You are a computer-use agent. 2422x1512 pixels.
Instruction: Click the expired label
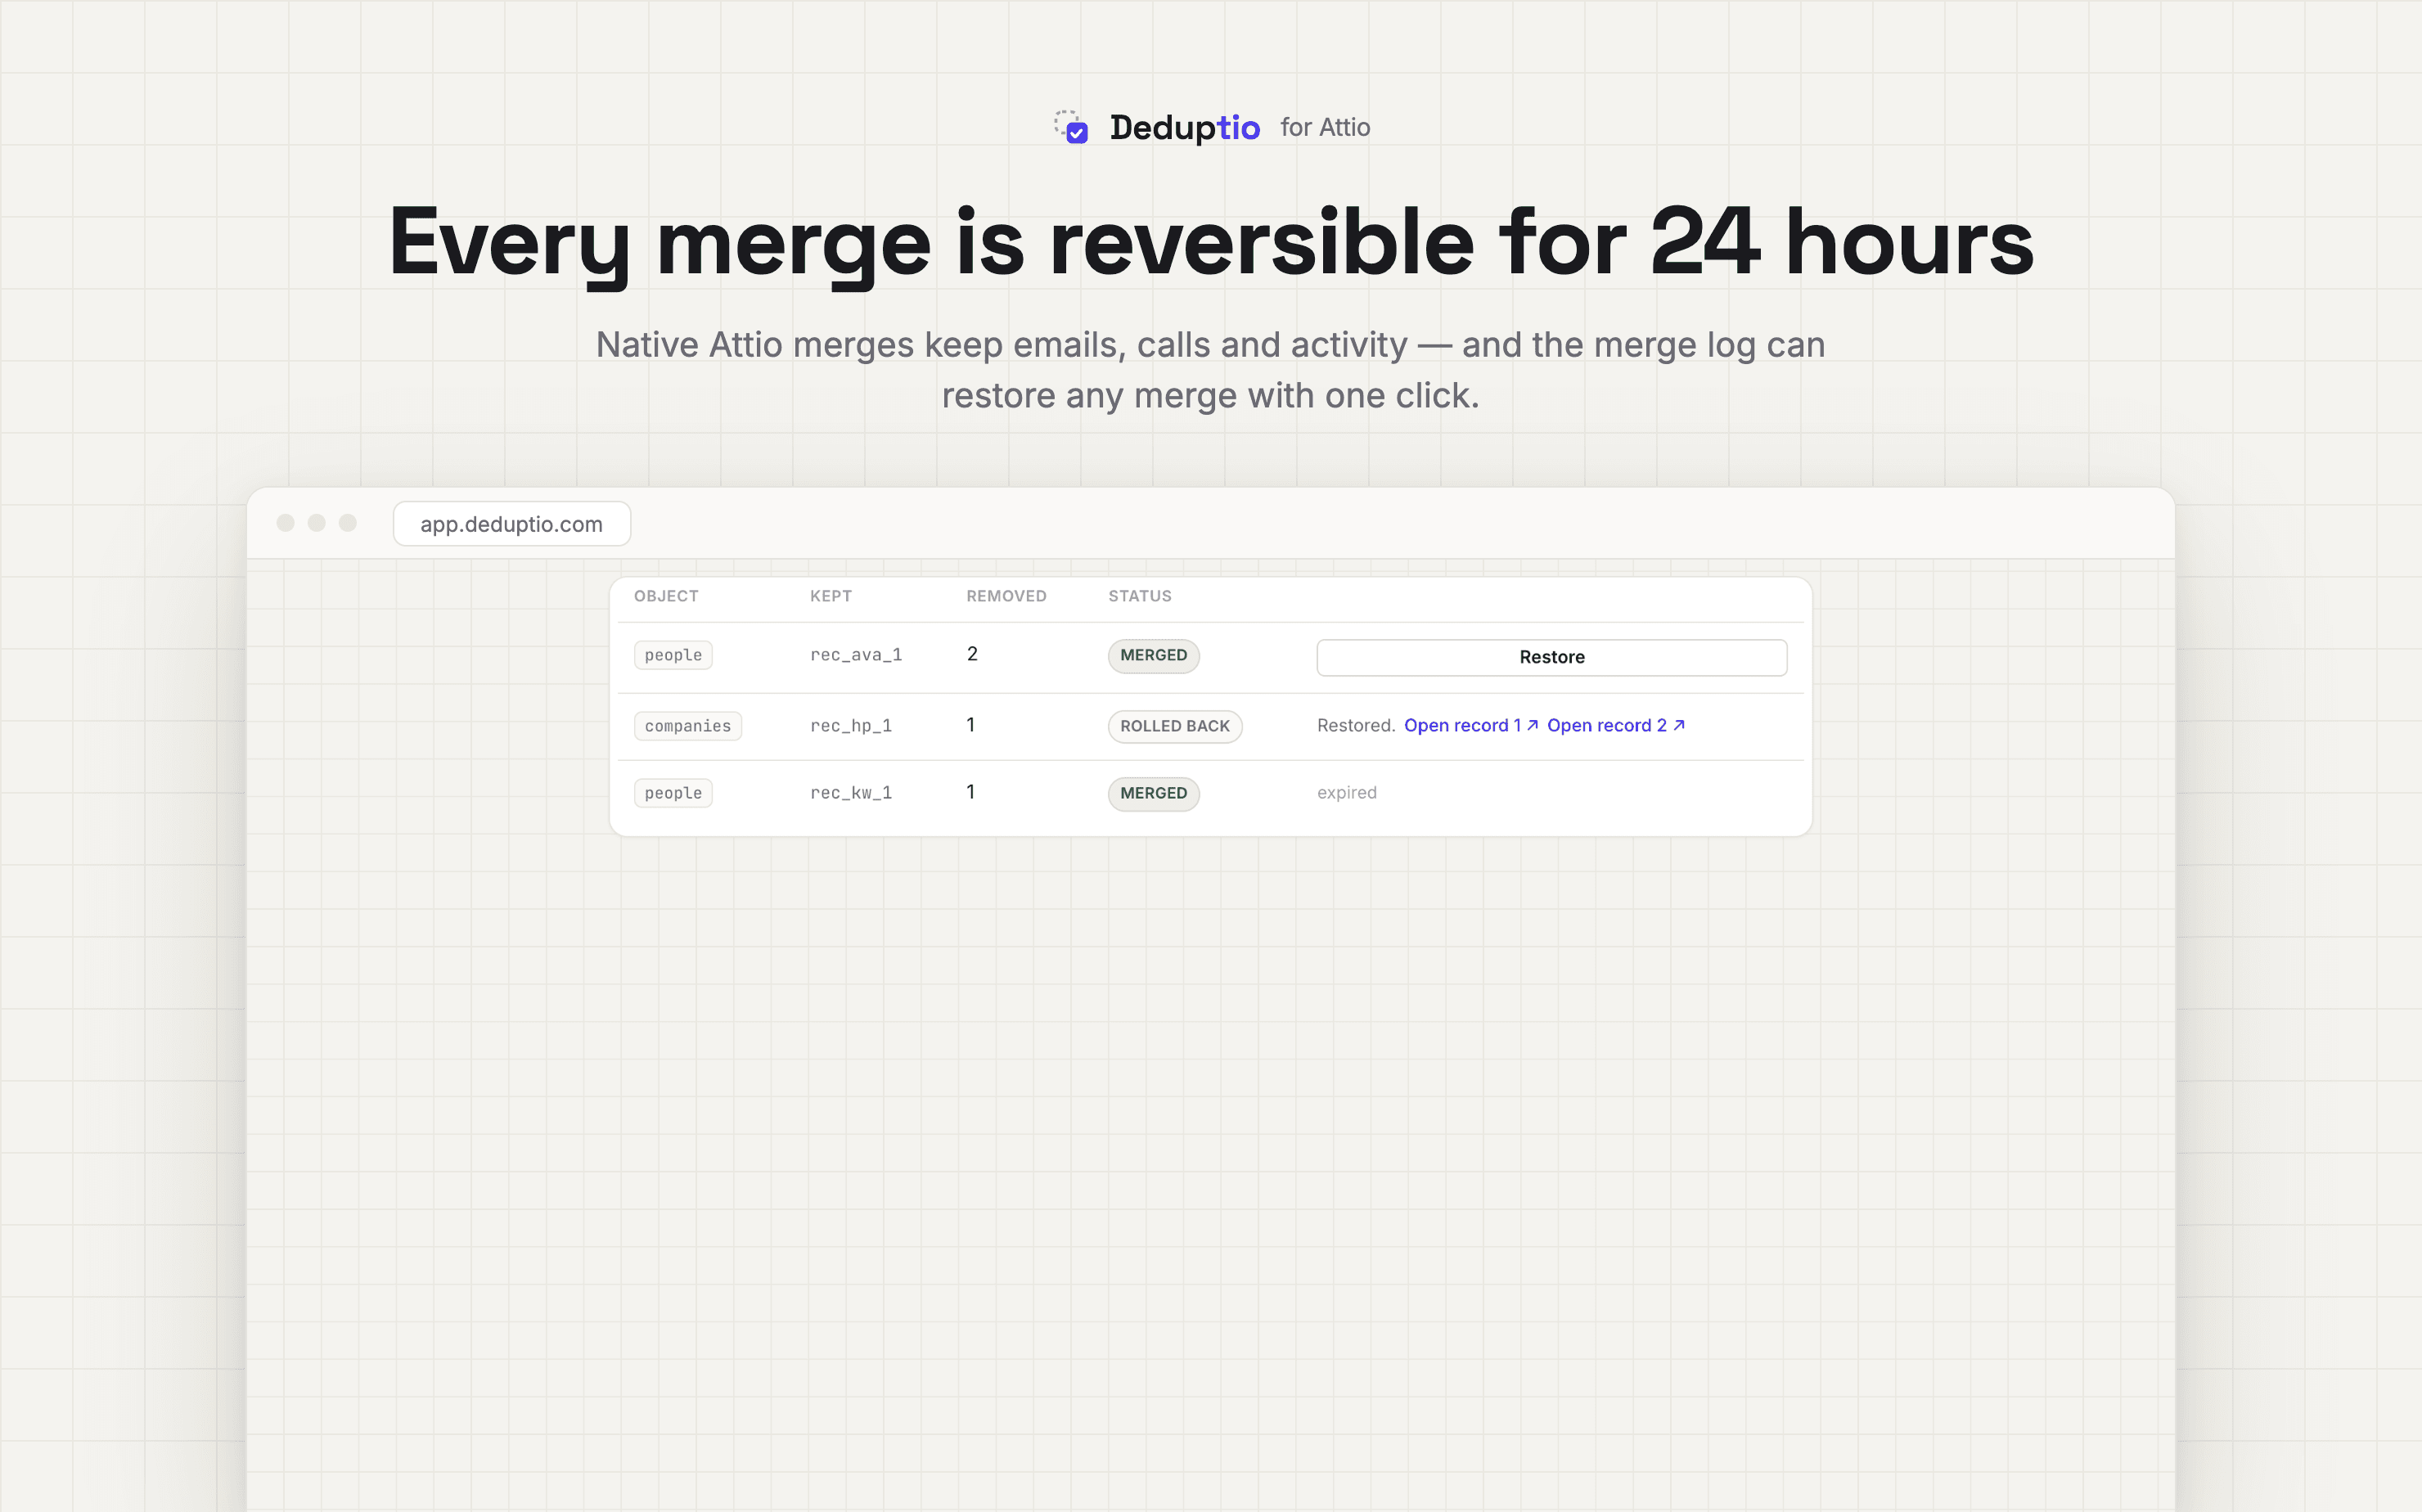[1346, 793]
